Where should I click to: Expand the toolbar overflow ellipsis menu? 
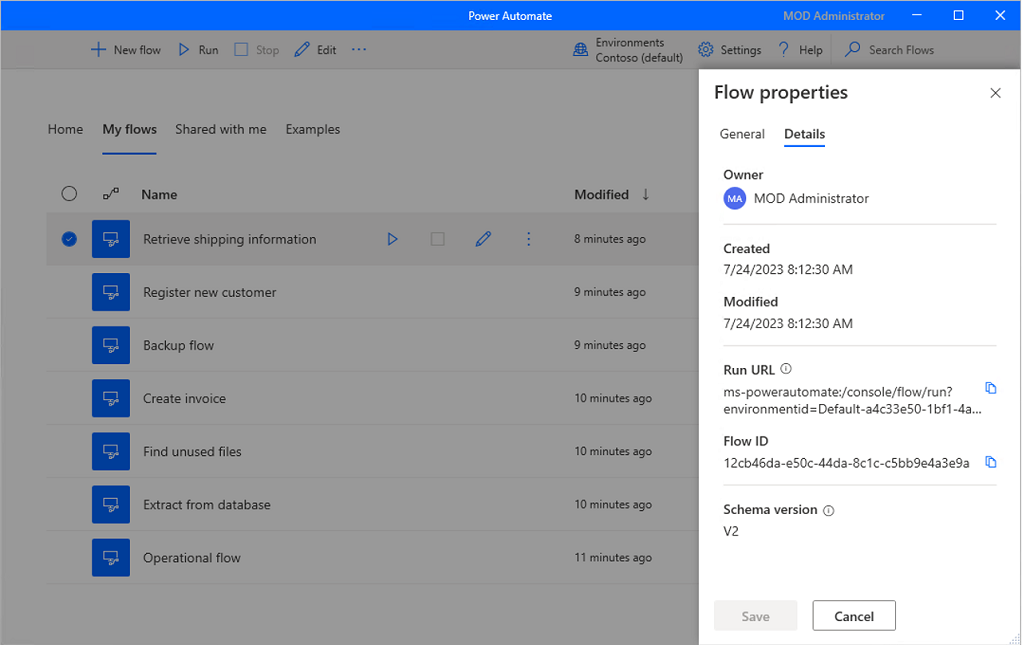pyautogui.click(x=359, y=50)
